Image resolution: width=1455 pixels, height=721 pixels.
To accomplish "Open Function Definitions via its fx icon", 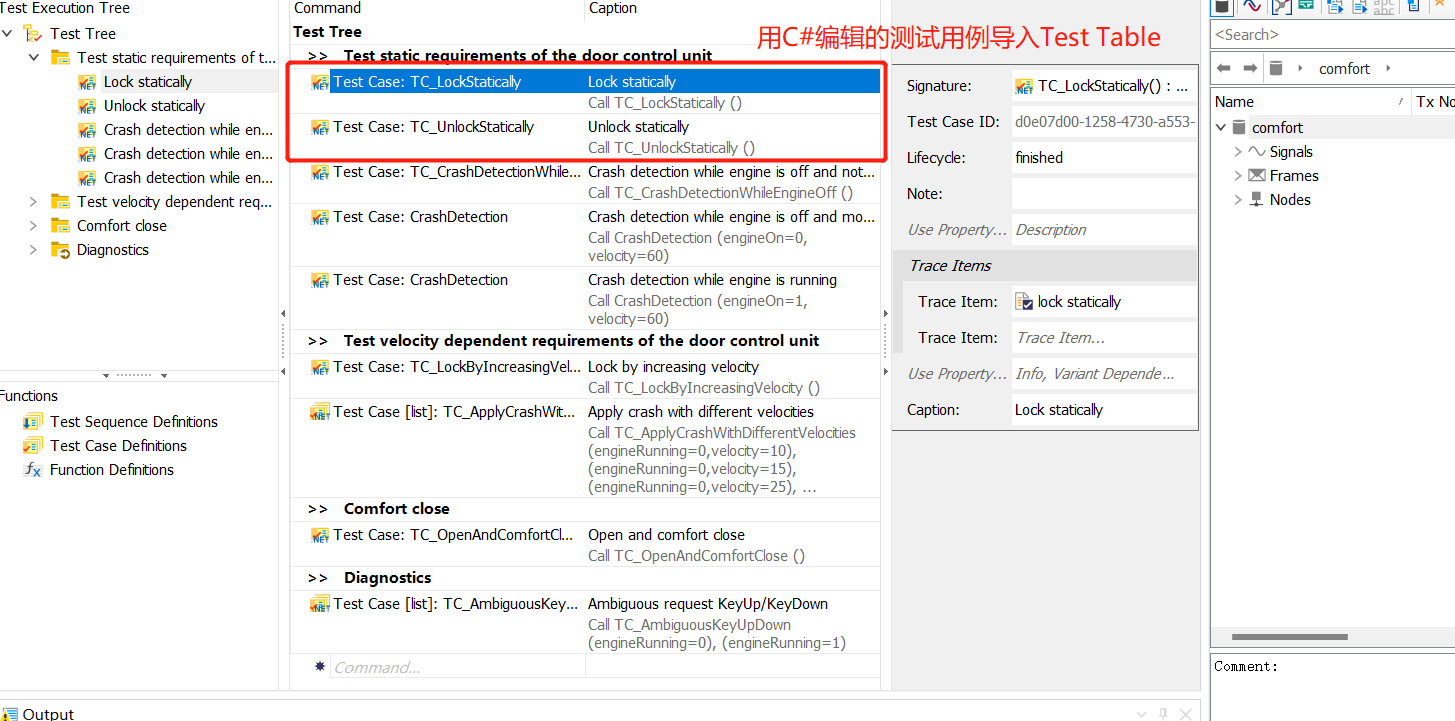I will click(x=34, y=469).
